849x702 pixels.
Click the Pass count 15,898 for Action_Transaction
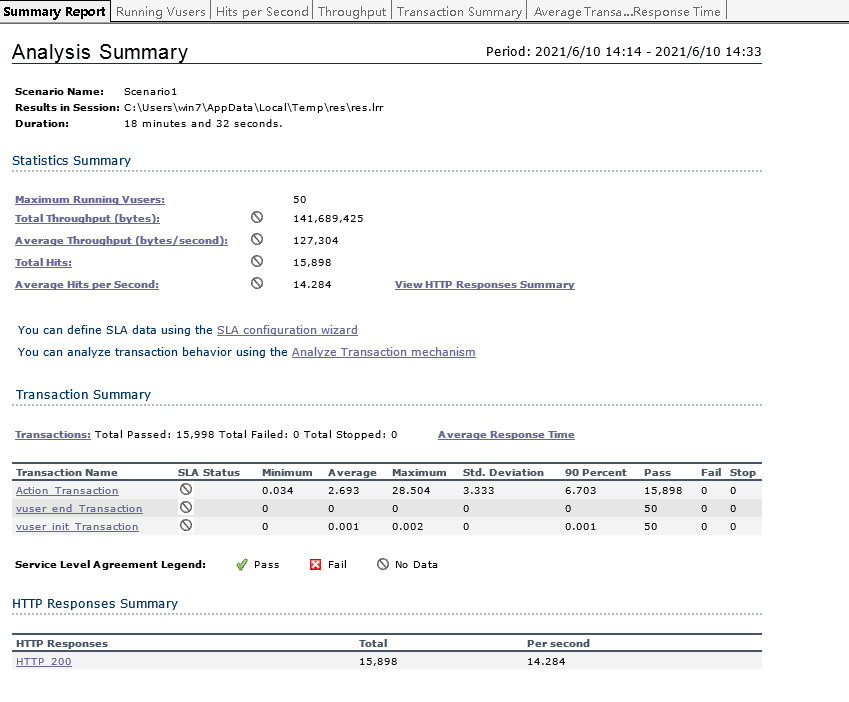[663, 490]
